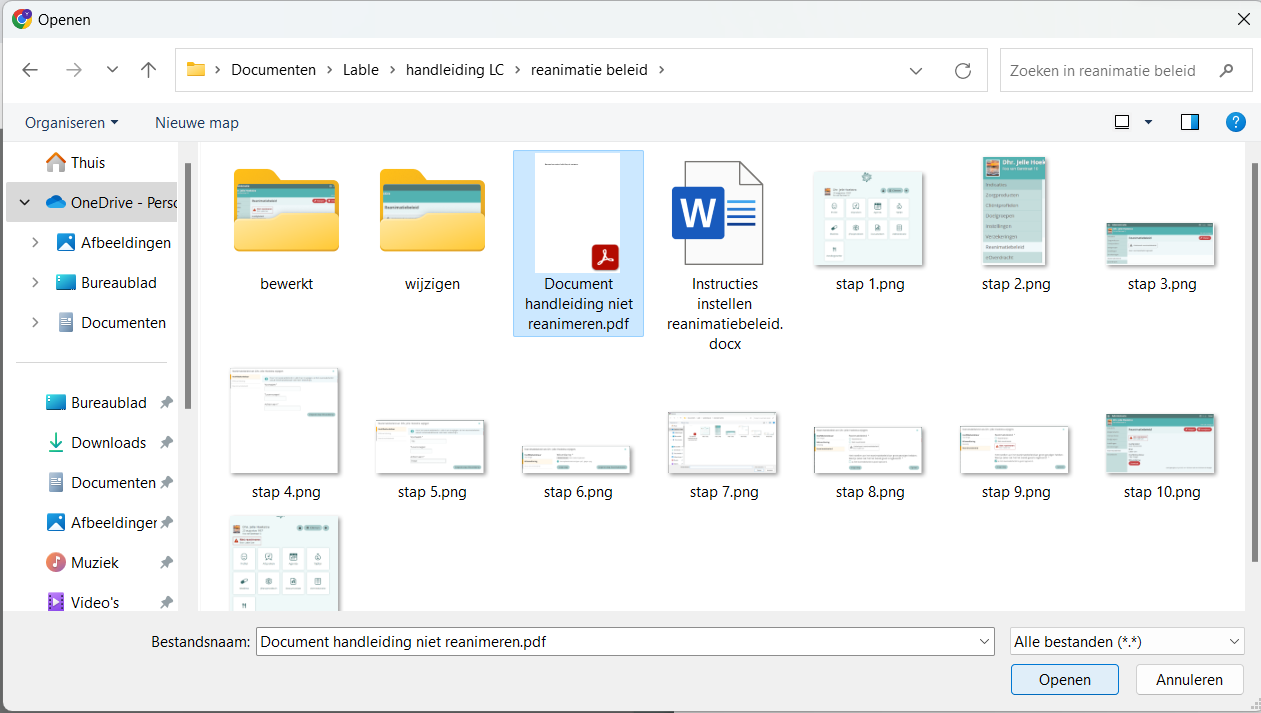Click the Back navigation arrow
This screenshot has height=713, width=1261.
tap(30, 70)
